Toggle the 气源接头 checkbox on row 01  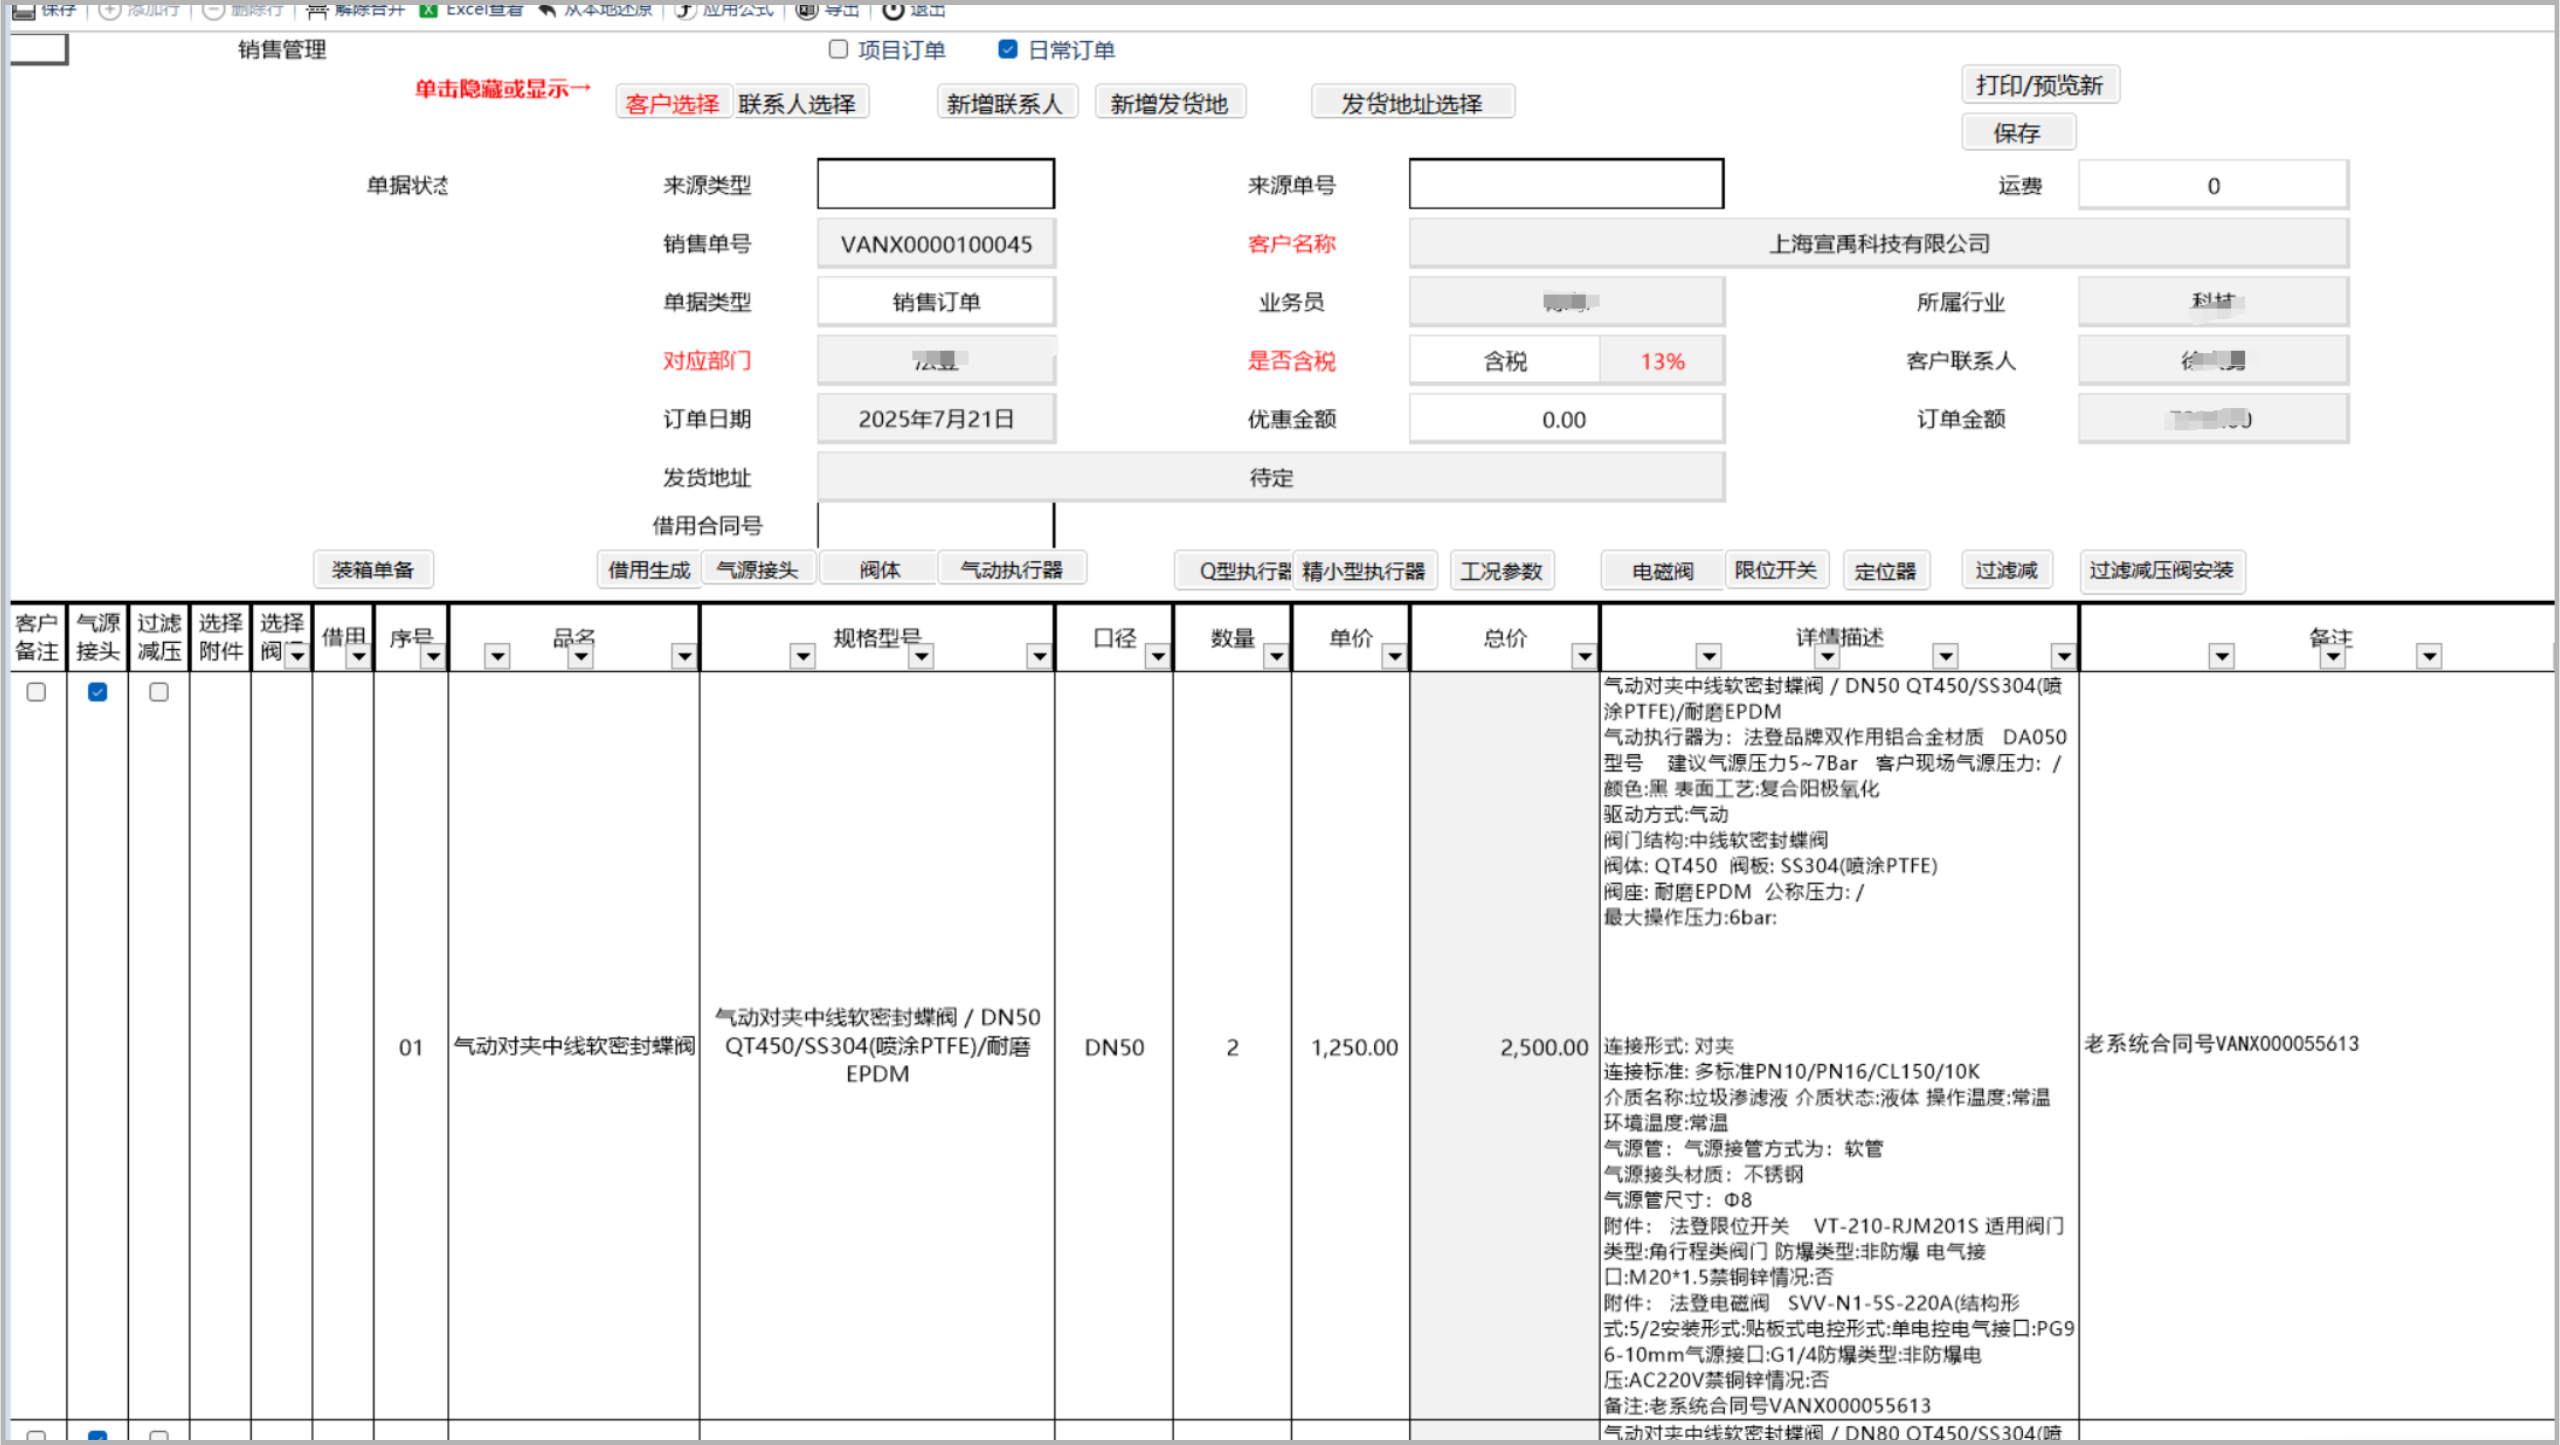tap(96, 690)
